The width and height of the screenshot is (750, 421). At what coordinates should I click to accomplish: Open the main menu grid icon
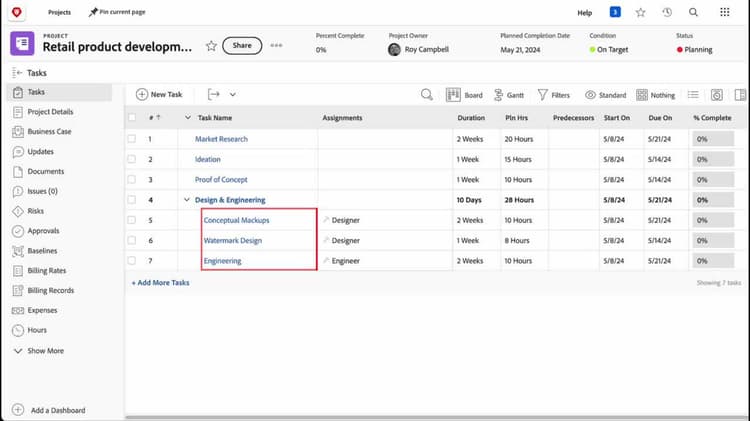(725, 12)
